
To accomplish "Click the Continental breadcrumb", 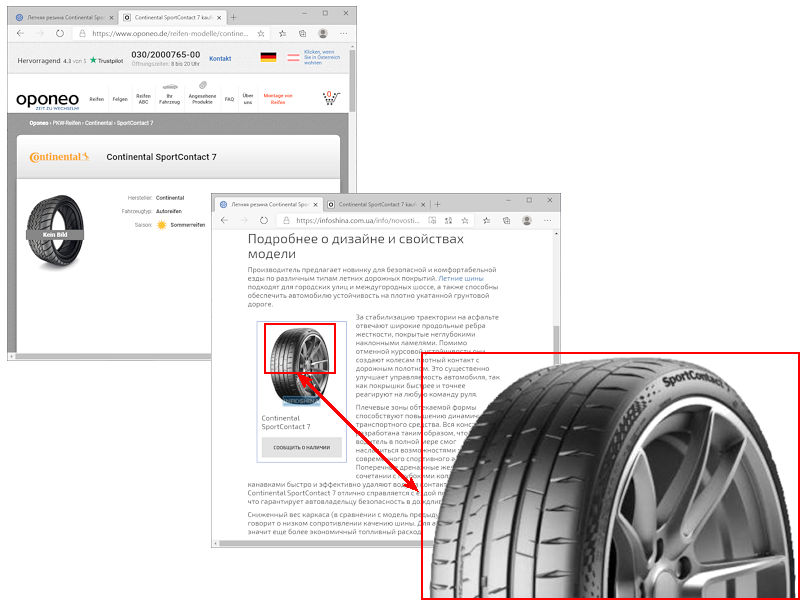I will click(x=99, y=123).
